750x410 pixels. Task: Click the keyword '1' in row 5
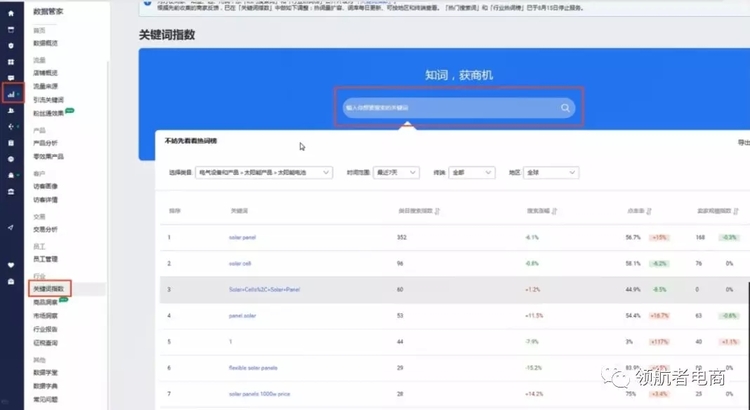[230, 342]
